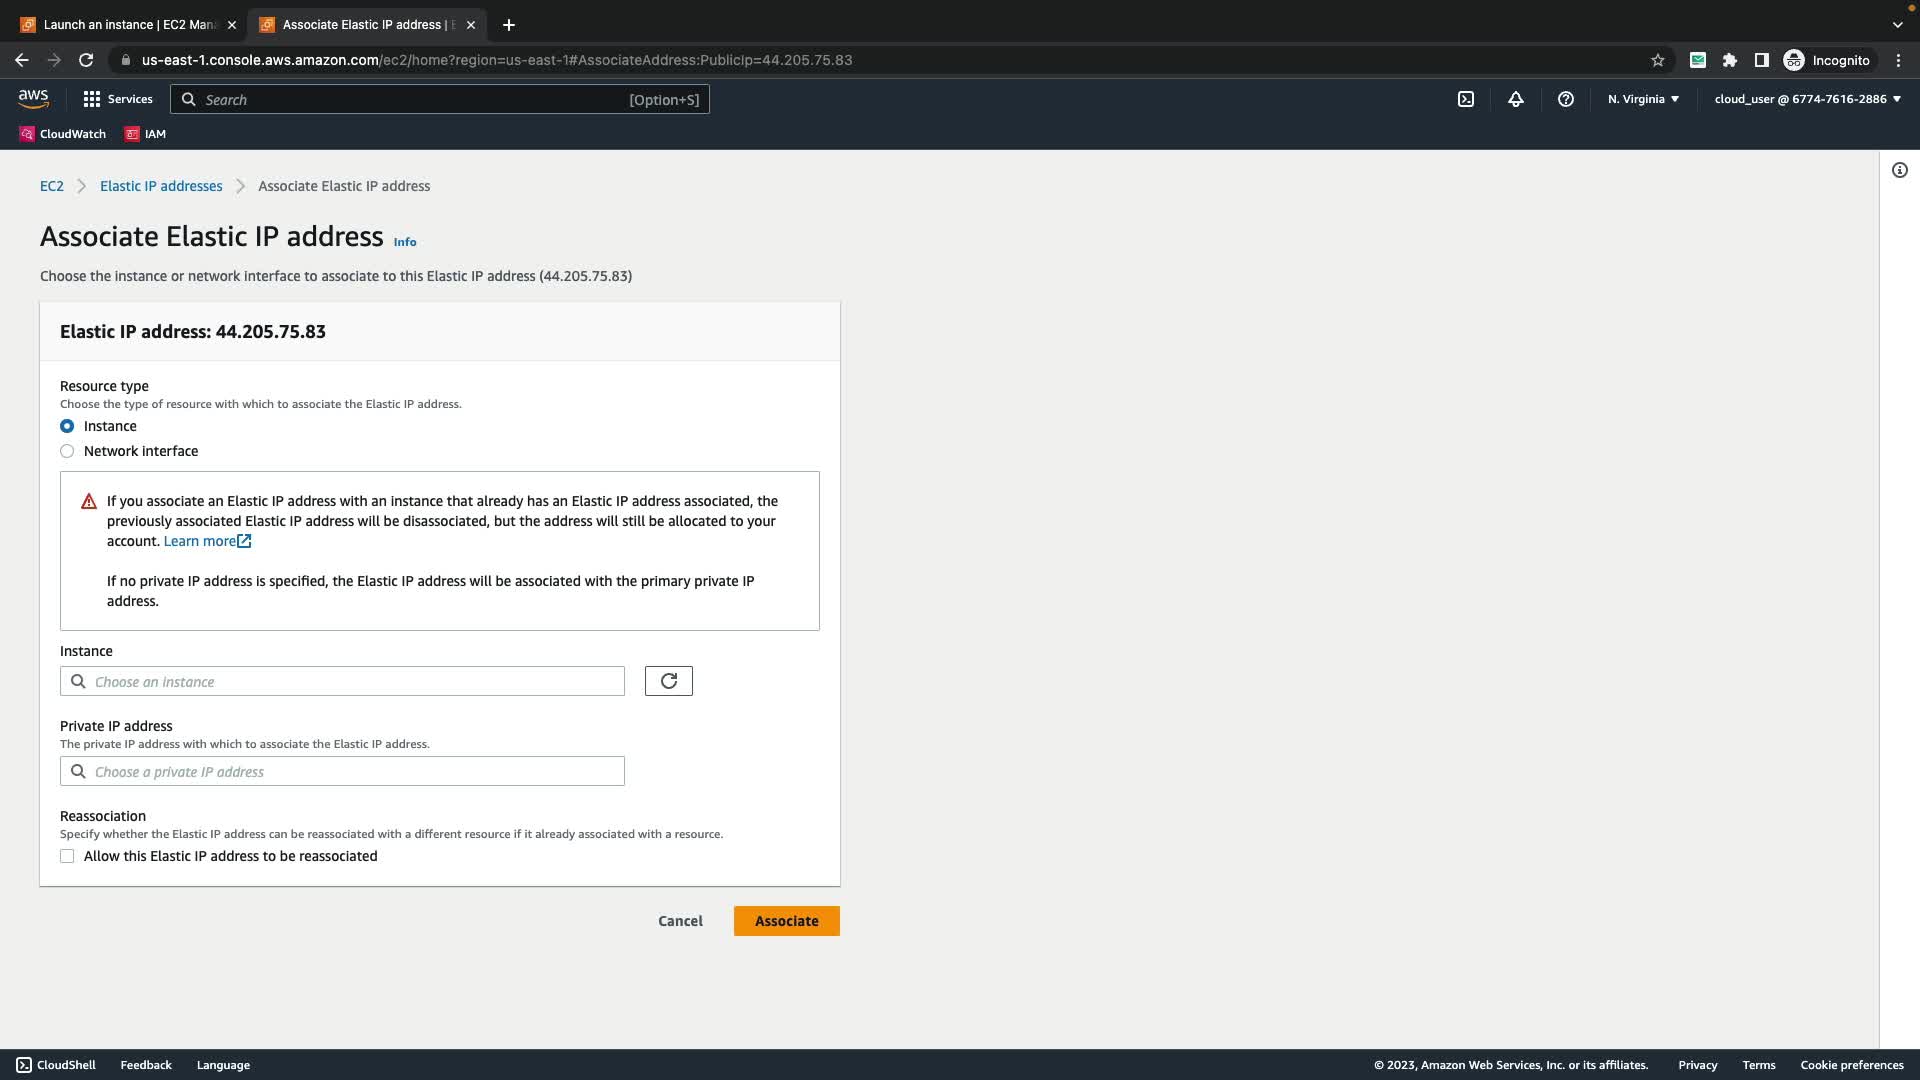The height and width of the screenshot is (1080, 1920).
Task: Select the Instance resource type
Action: point(67,426)
